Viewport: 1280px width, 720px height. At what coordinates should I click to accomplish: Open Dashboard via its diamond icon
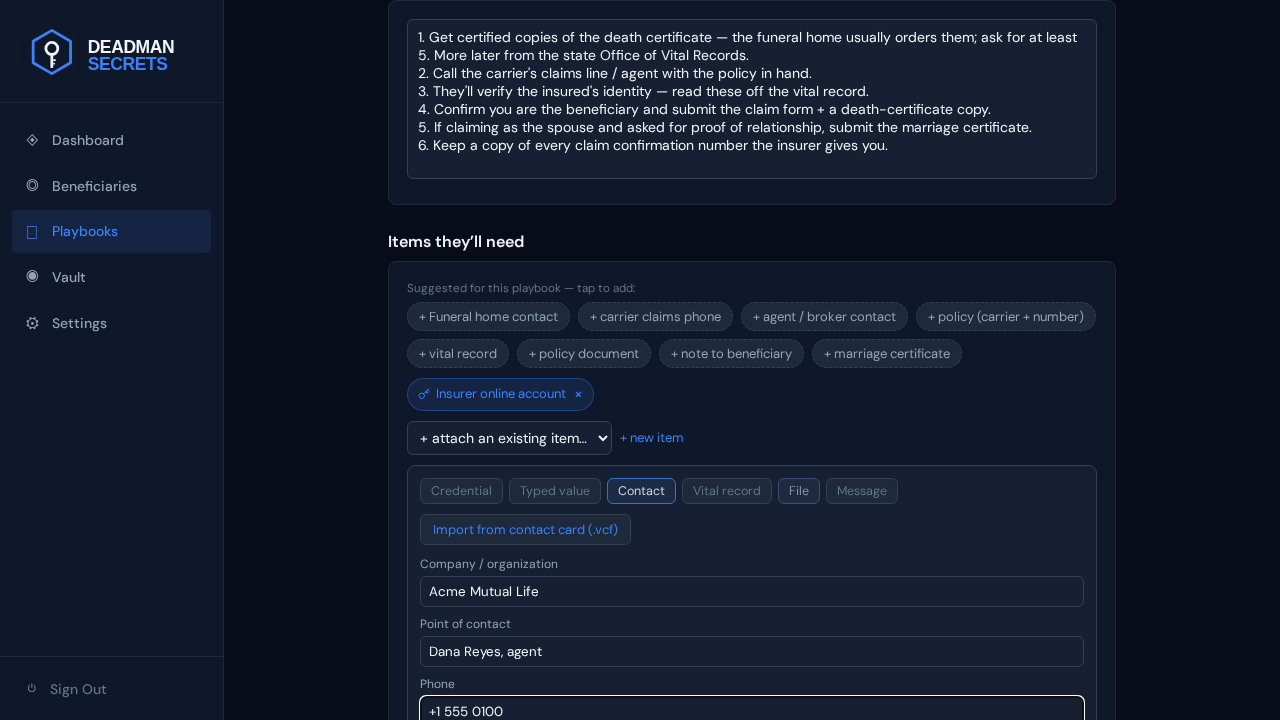32,140
